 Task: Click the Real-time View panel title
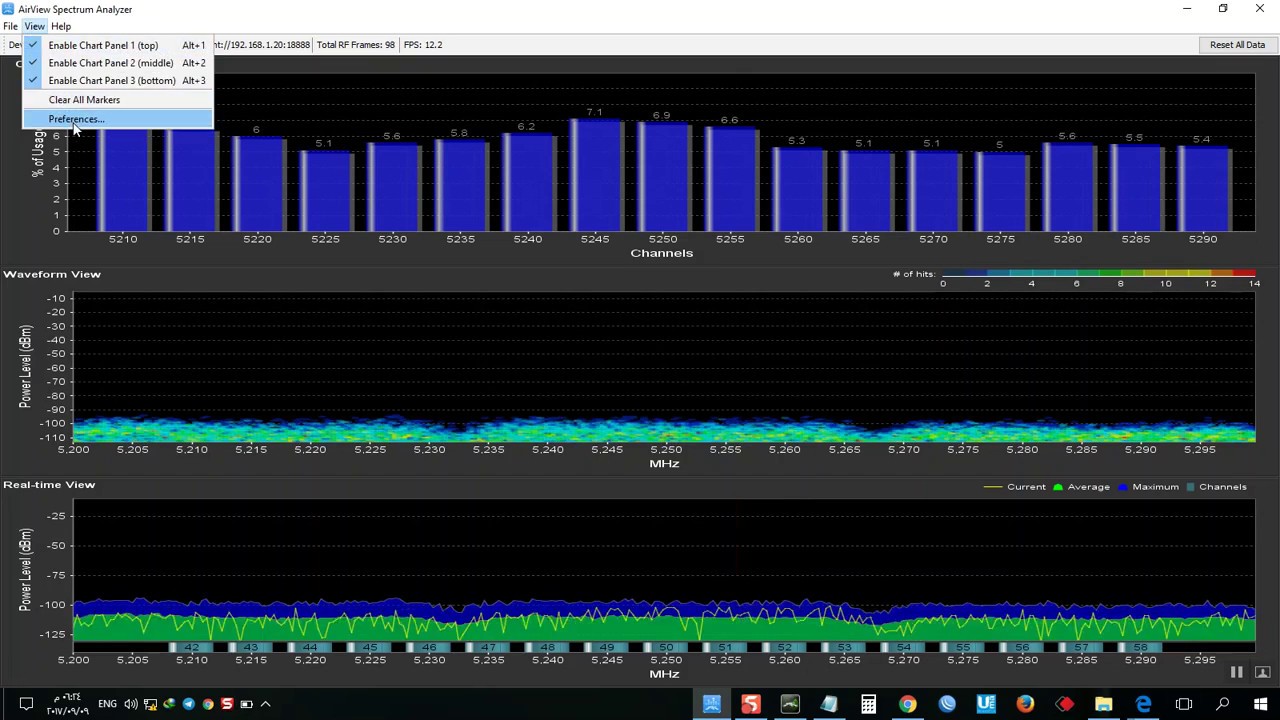coord(49,485)
